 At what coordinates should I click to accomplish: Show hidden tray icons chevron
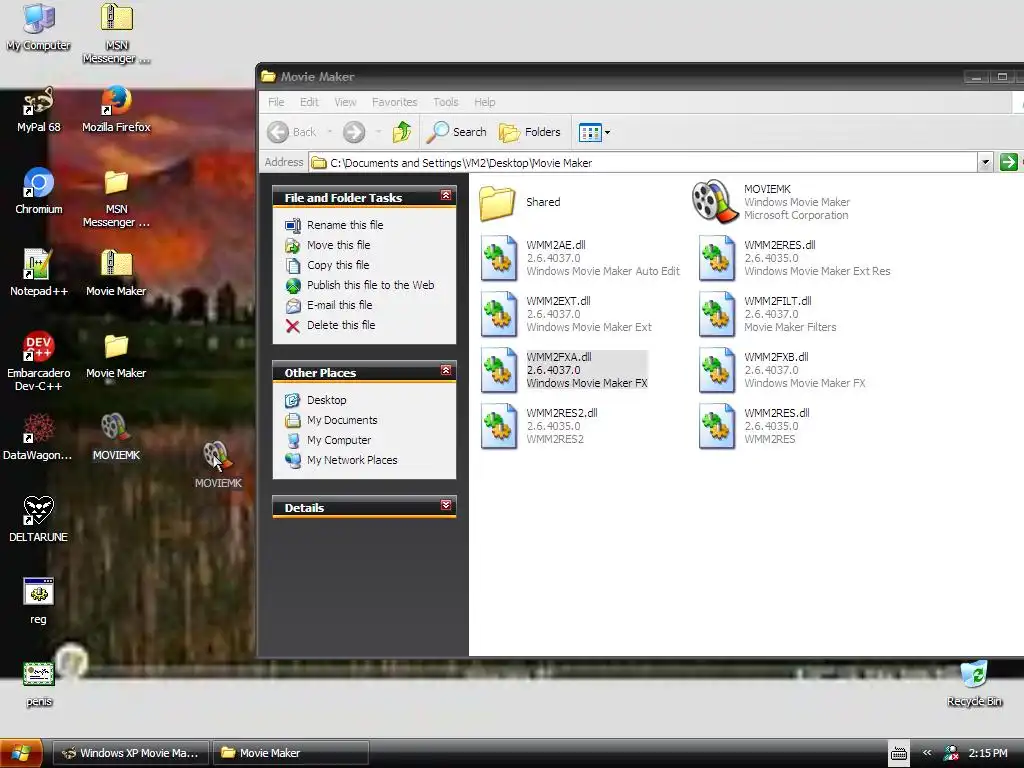point(927,753)
